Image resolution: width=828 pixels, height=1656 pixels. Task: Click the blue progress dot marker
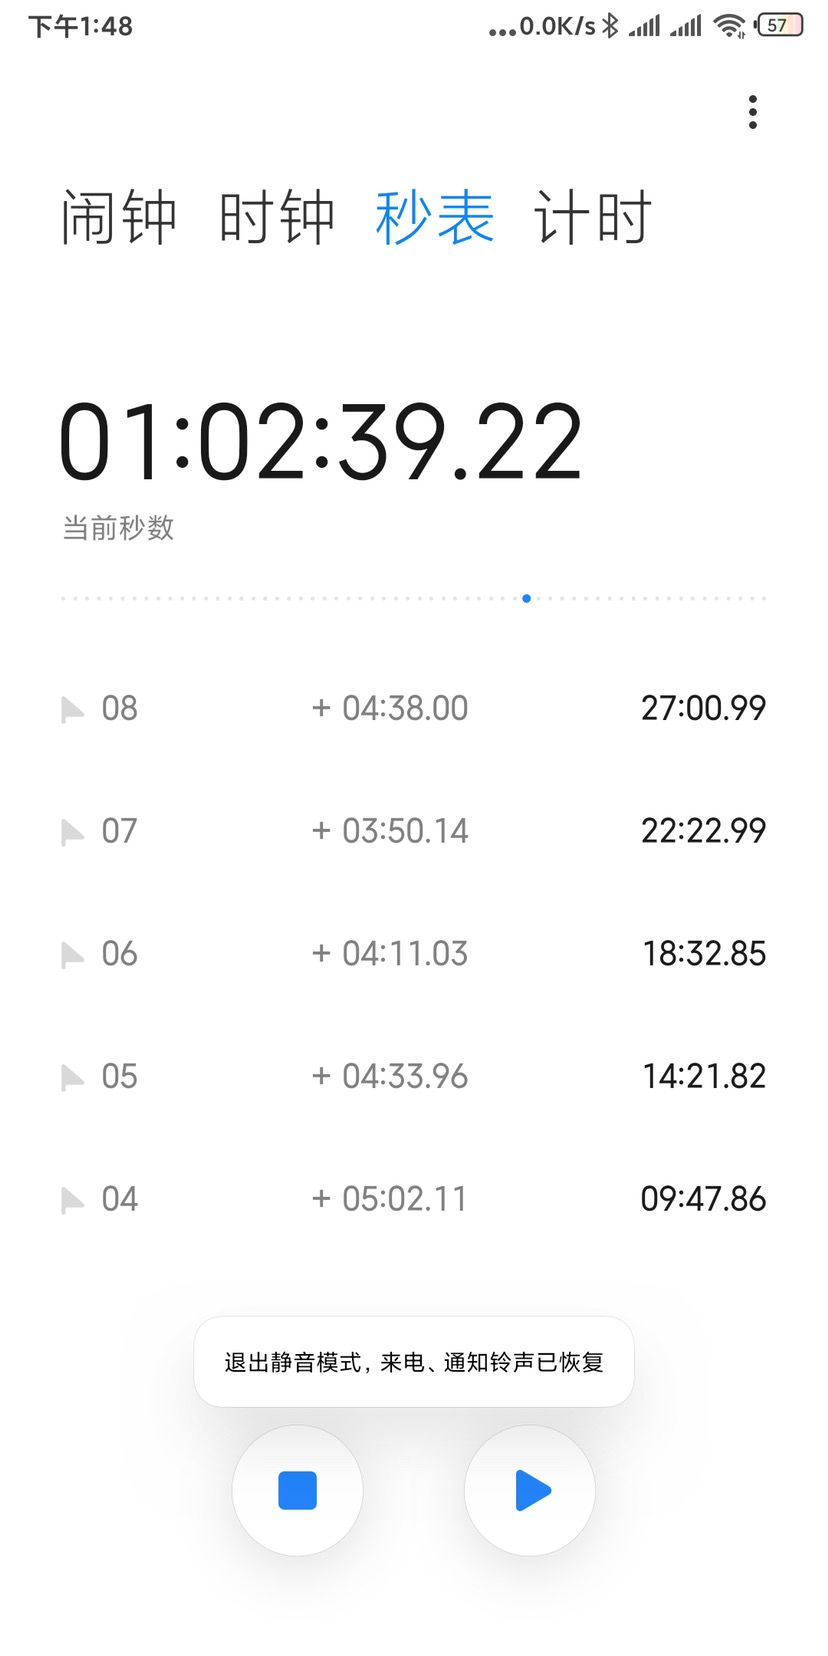[x=526, y=598]
